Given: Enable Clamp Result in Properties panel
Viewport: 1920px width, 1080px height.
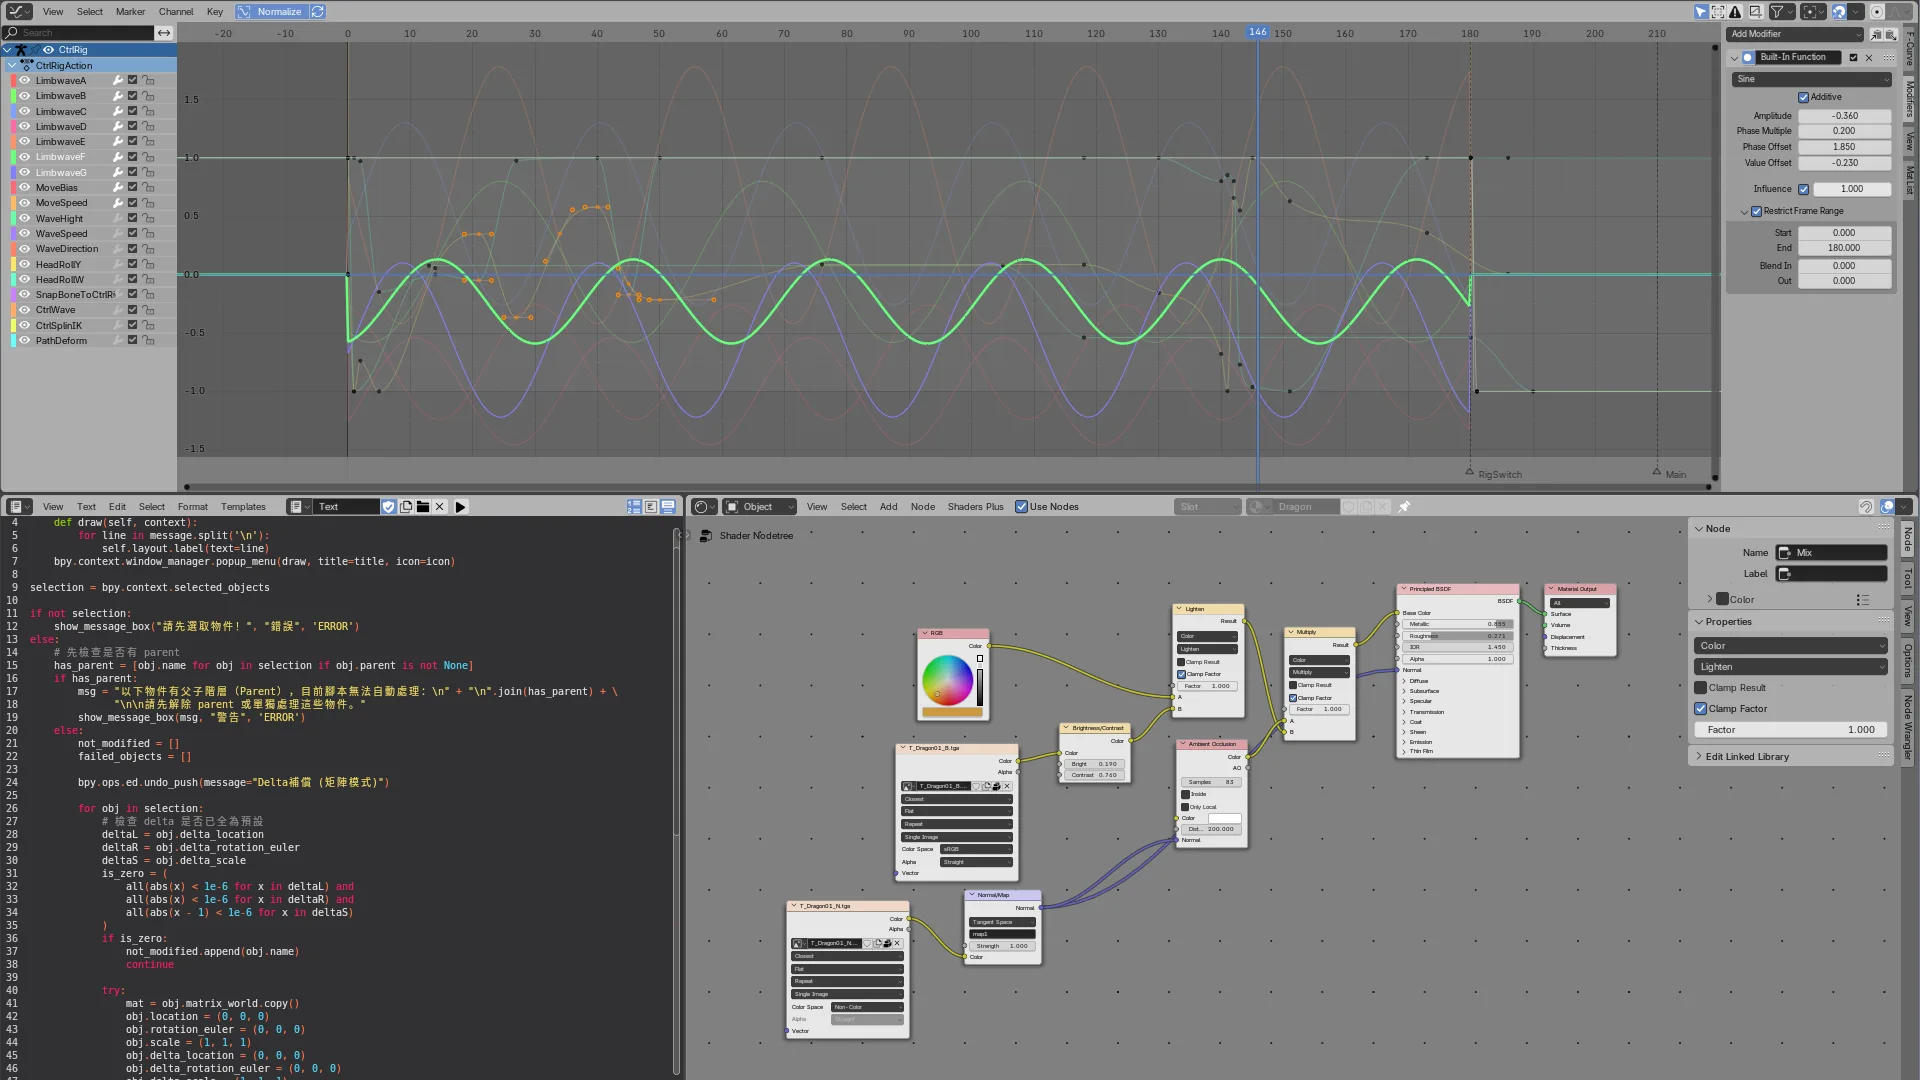Looking at the screenshot, I should (x=1700, y=688).
